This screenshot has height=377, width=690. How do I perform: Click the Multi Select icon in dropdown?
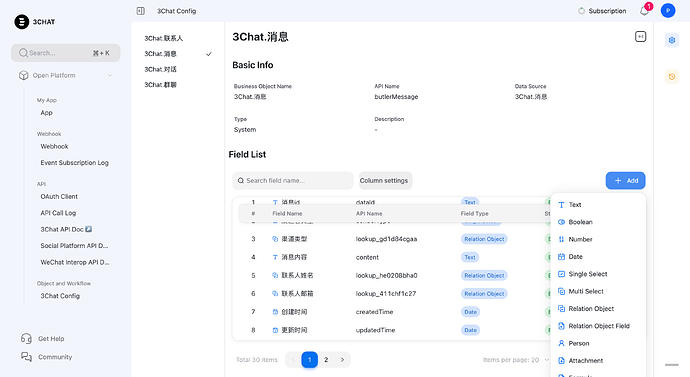point(561,291)
